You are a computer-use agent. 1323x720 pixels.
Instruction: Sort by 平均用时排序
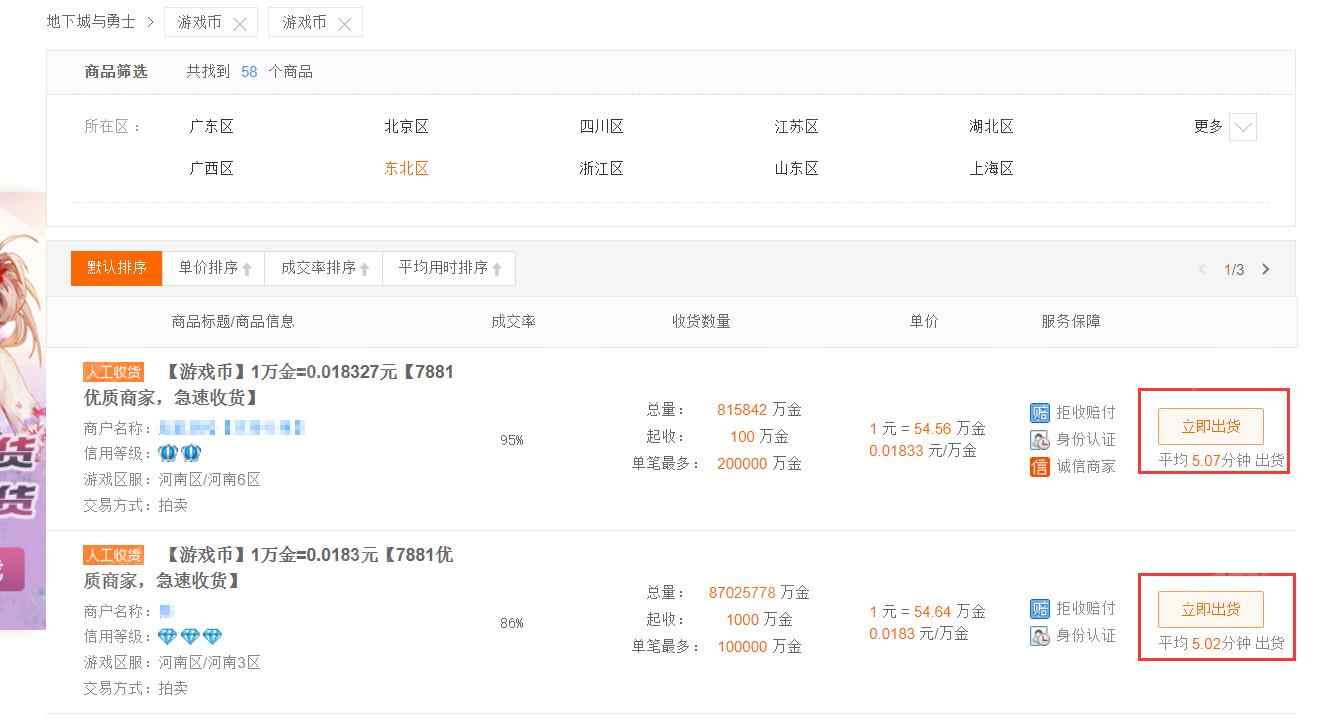pyautogui.click(x=449, y=268)
